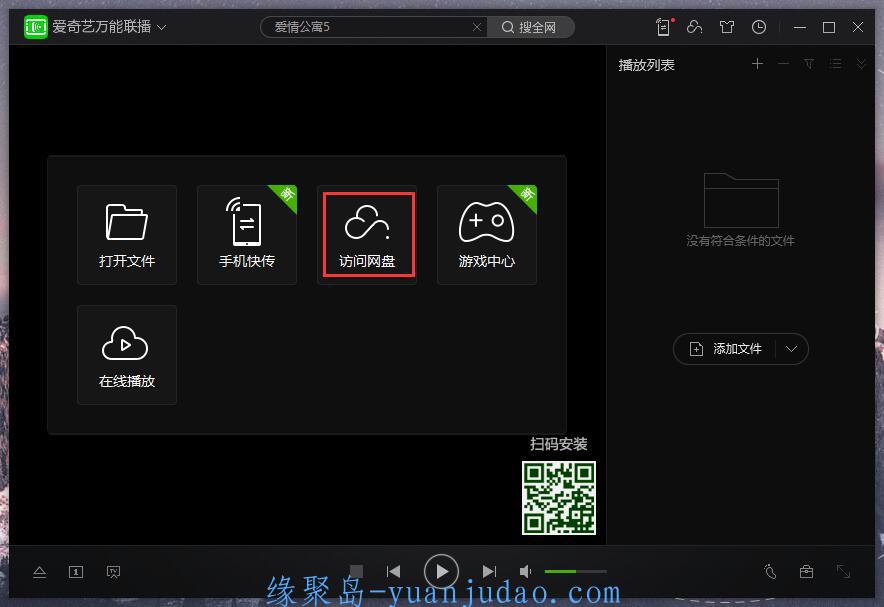Skip to the next track
Screen dimensions: 884x607
coord(489,571)
